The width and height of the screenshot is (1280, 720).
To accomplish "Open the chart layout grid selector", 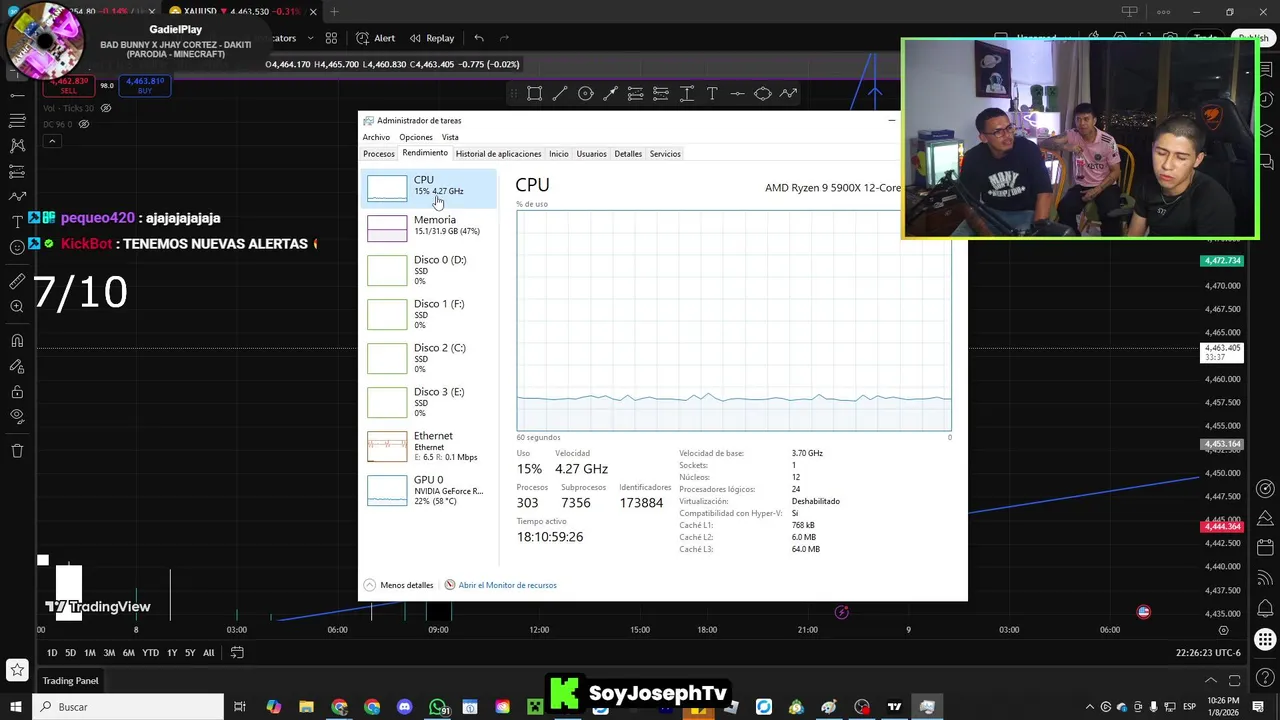I will point(331,38).
